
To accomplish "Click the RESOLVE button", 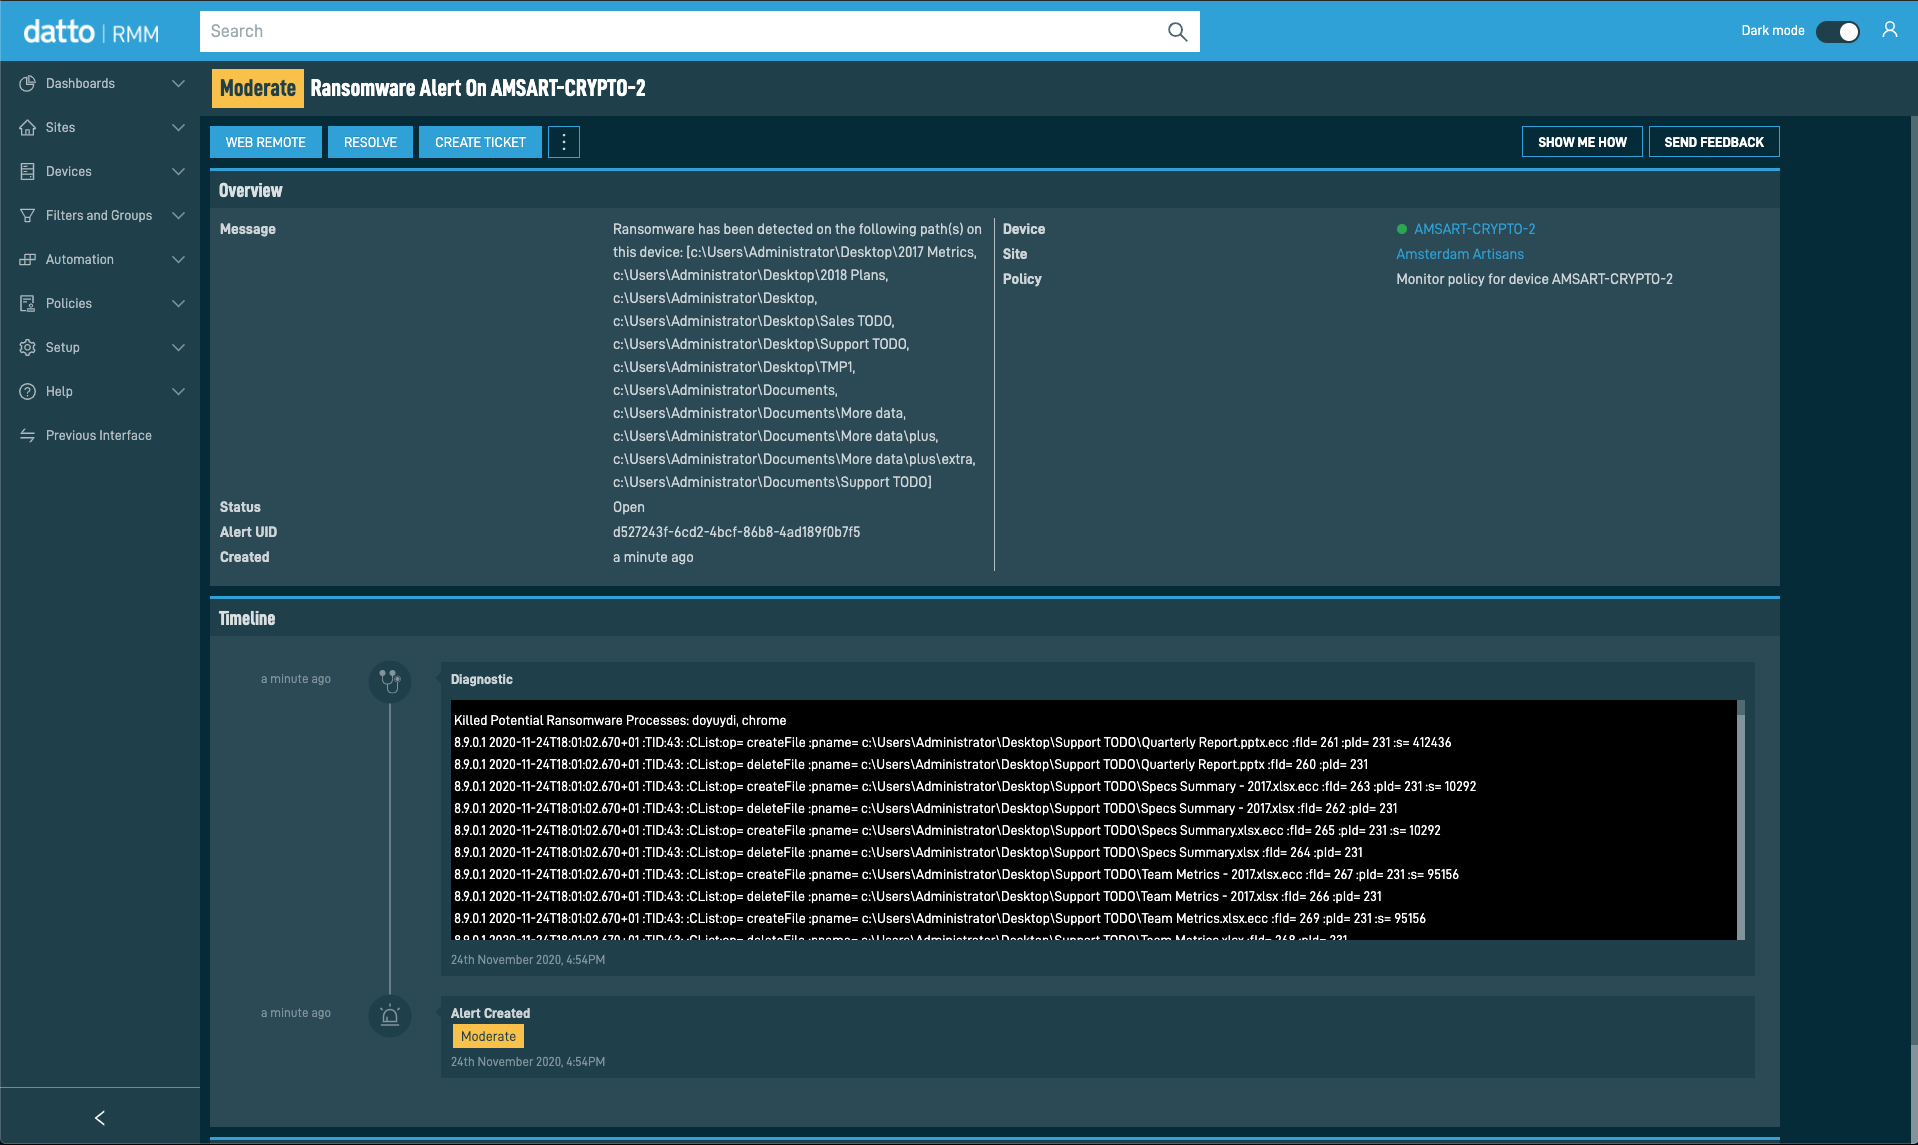I will [x=370, y=142].
